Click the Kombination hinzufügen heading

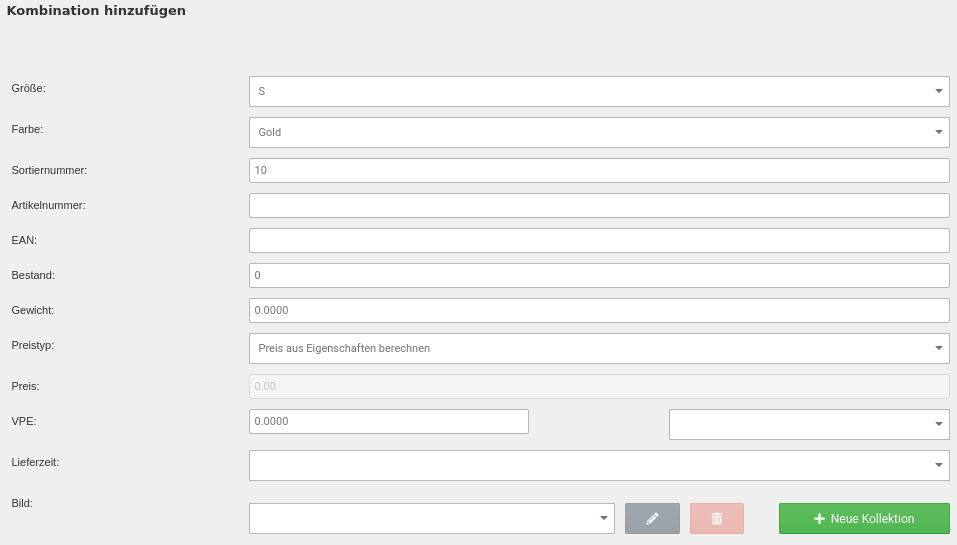(x=96, y=11)
